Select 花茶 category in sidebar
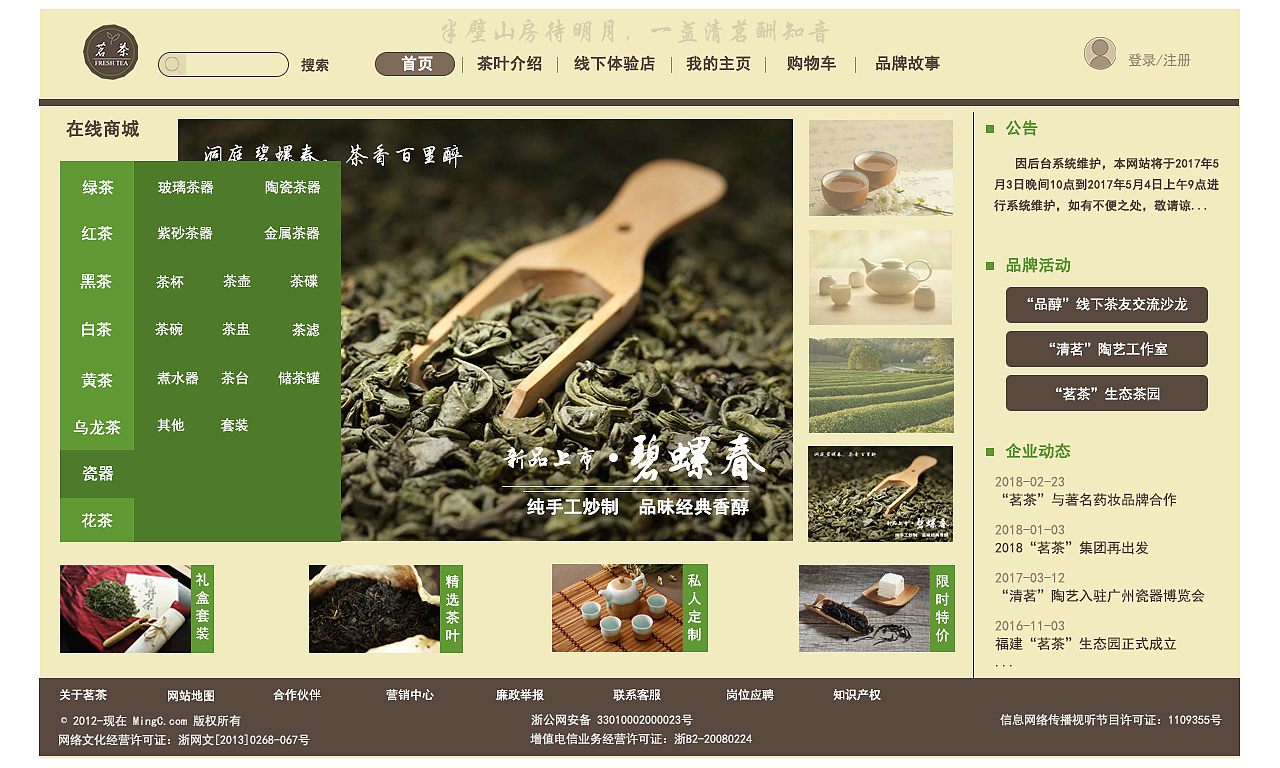 97,520
